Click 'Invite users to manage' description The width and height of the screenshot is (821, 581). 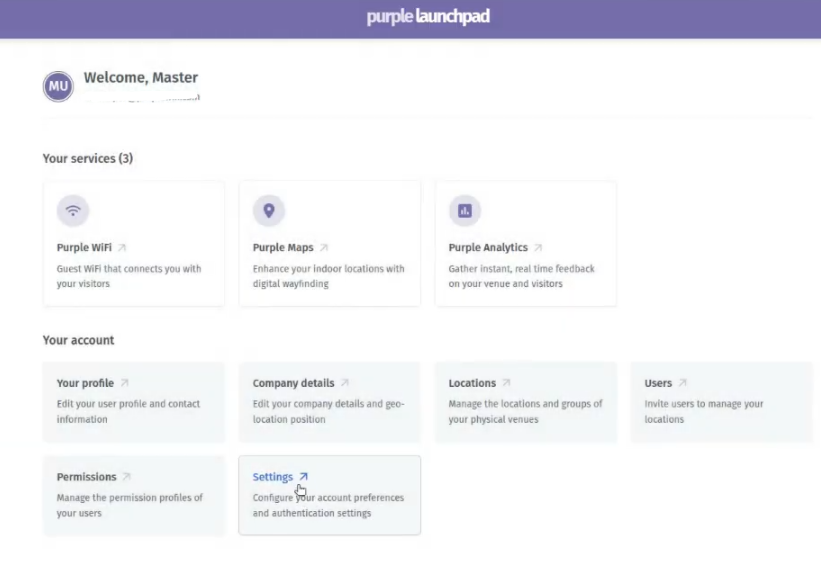point(704,411)
